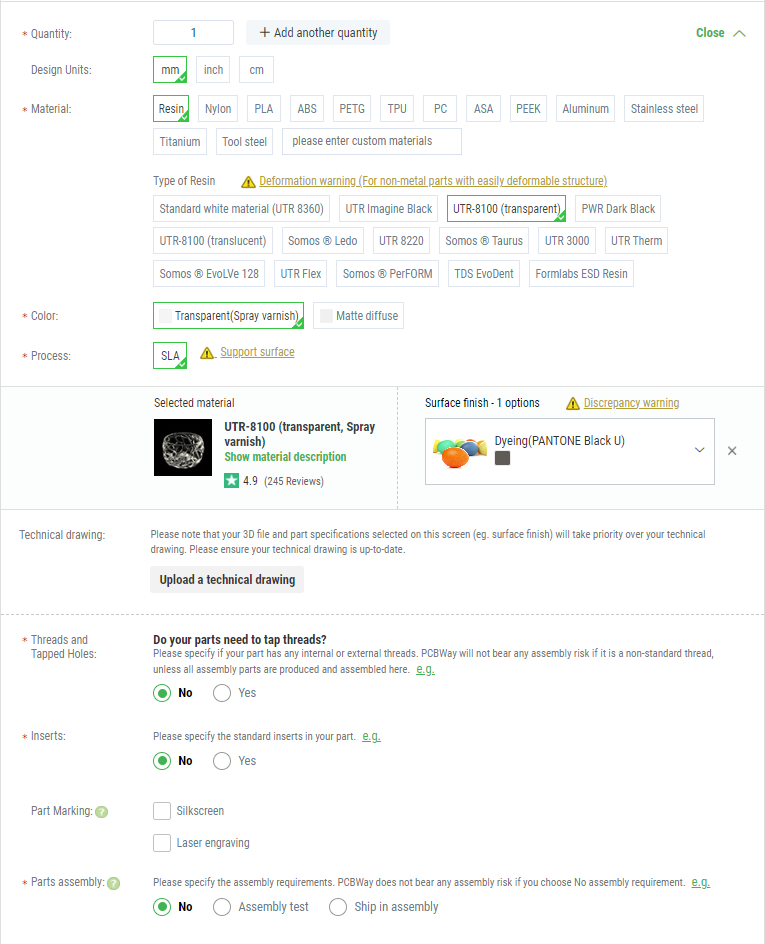Choose PC material

pos(441,109)
